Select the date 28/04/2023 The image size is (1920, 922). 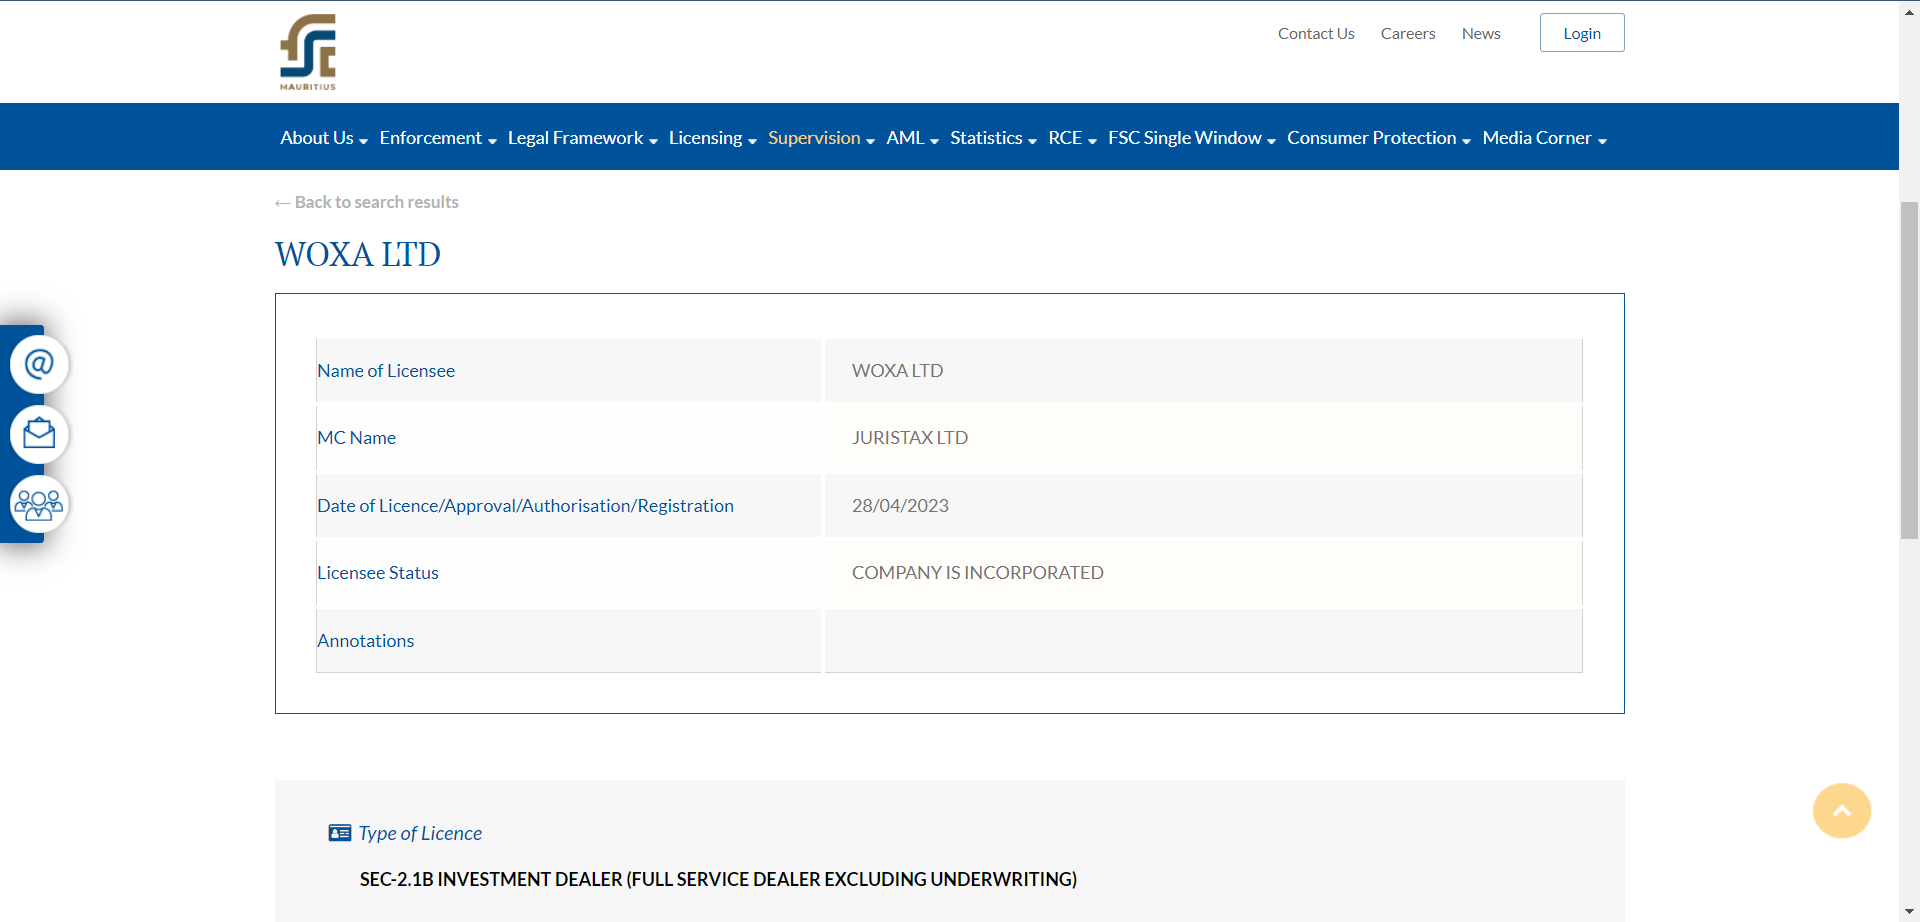coord(900,506)
